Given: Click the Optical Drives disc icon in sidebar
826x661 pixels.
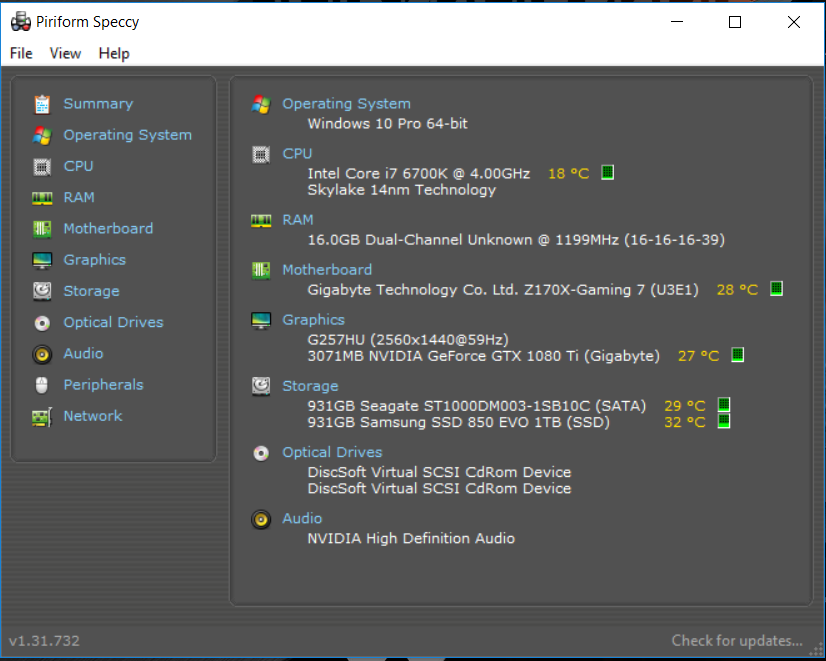Looking at the screenshot, I should [x=42, y=323].
